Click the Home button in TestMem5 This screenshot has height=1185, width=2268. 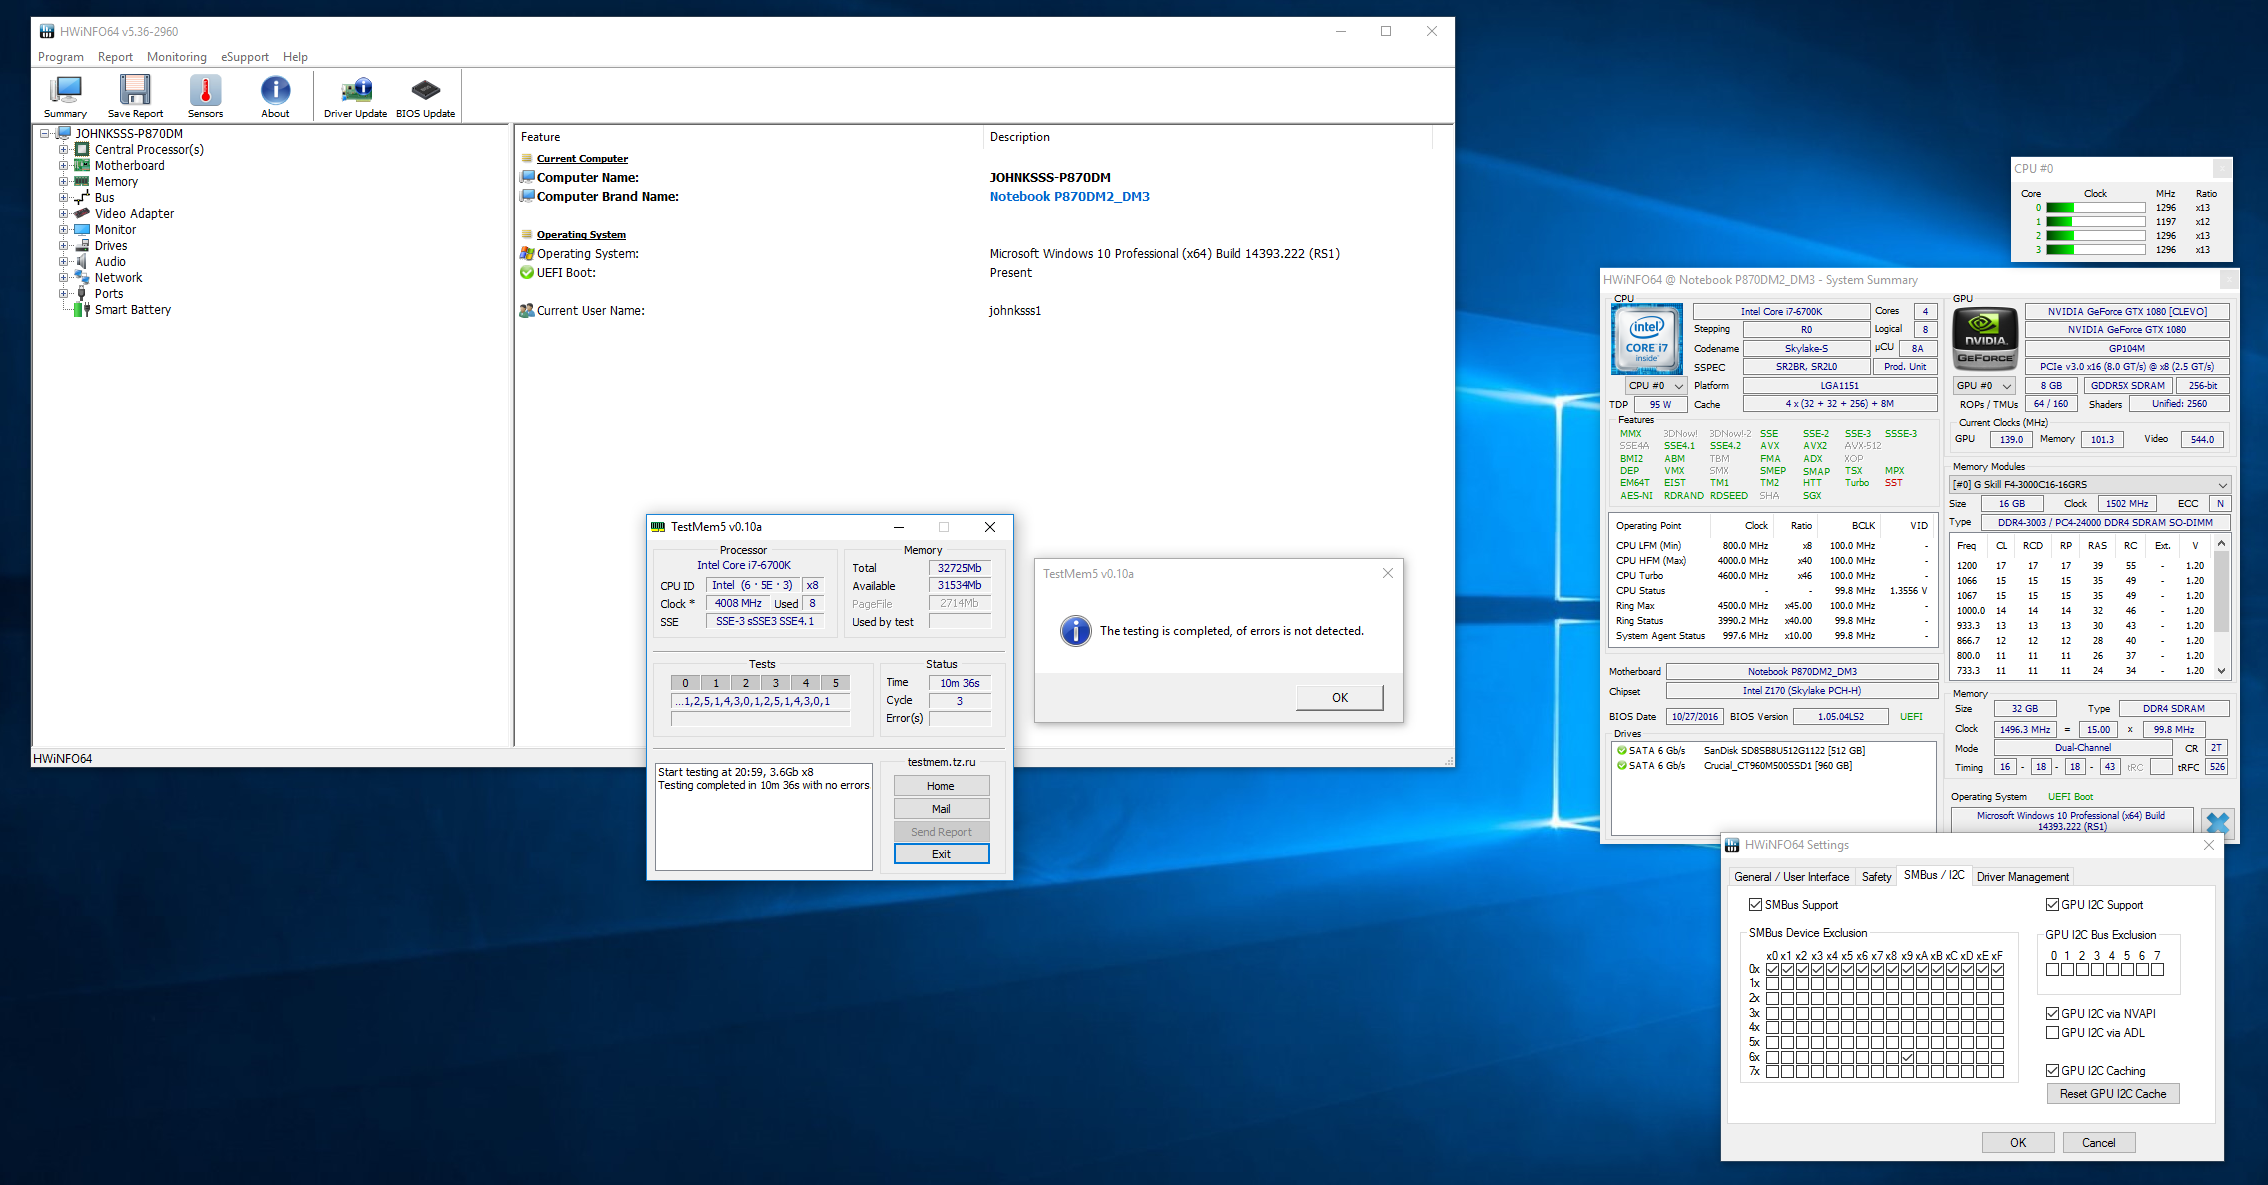941,786
